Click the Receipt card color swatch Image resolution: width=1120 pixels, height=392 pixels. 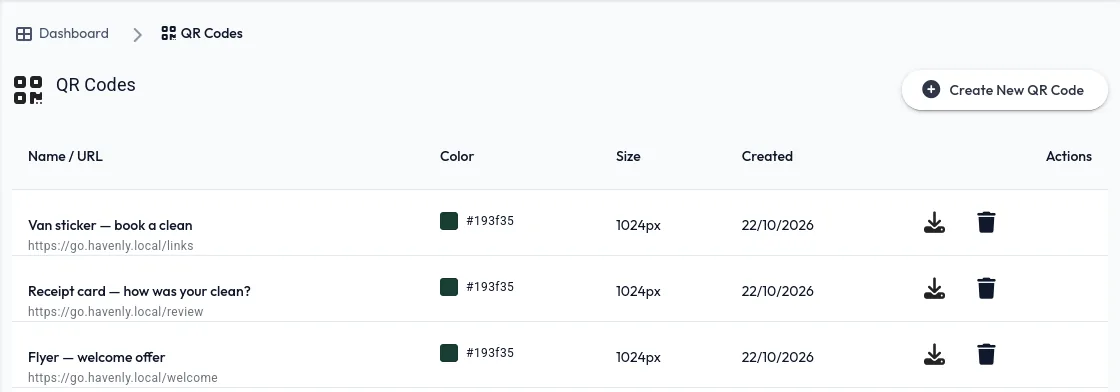pyautogui.click(x=449, y=287)
